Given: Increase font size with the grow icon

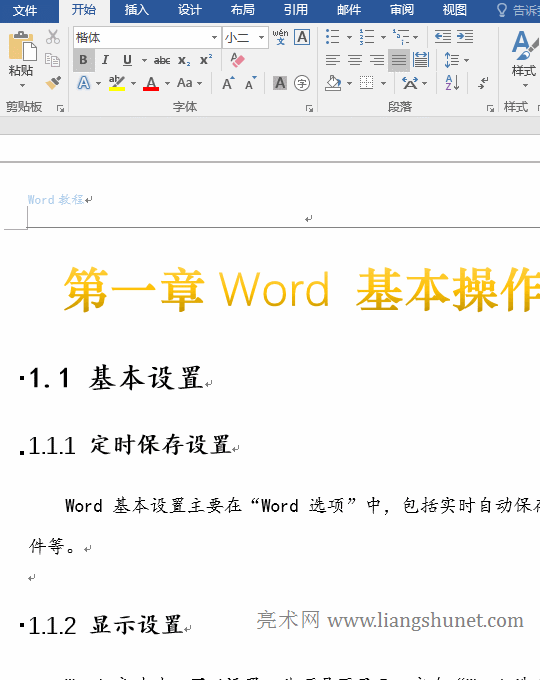Looking at the screenshot, I should point(228,82).
